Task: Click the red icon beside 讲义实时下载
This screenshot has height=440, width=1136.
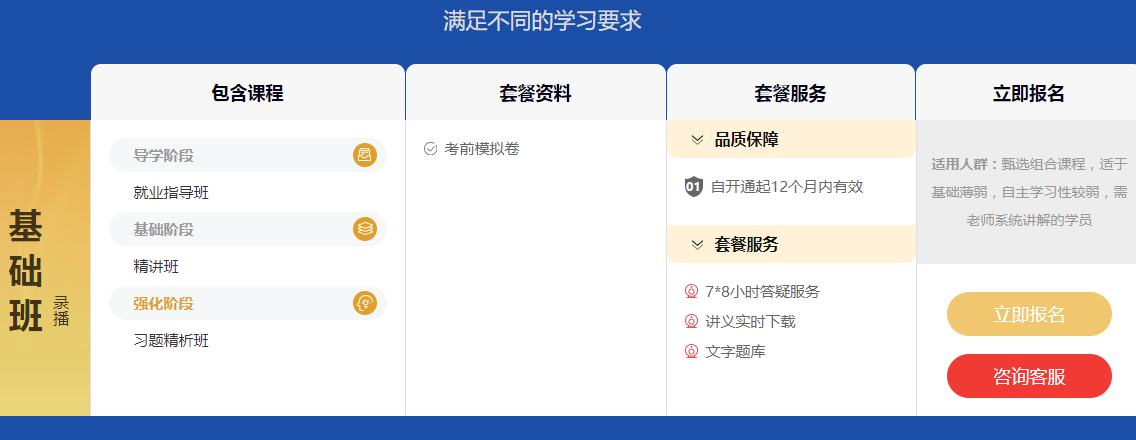Action: pos(690,321)
